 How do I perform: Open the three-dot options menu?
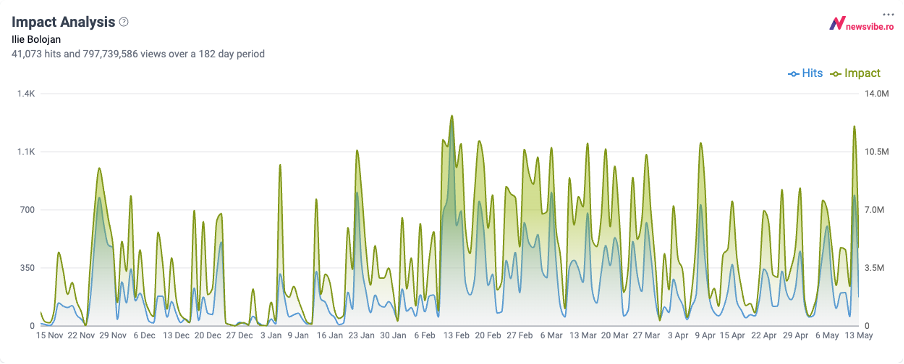click(x=887, y=14)
